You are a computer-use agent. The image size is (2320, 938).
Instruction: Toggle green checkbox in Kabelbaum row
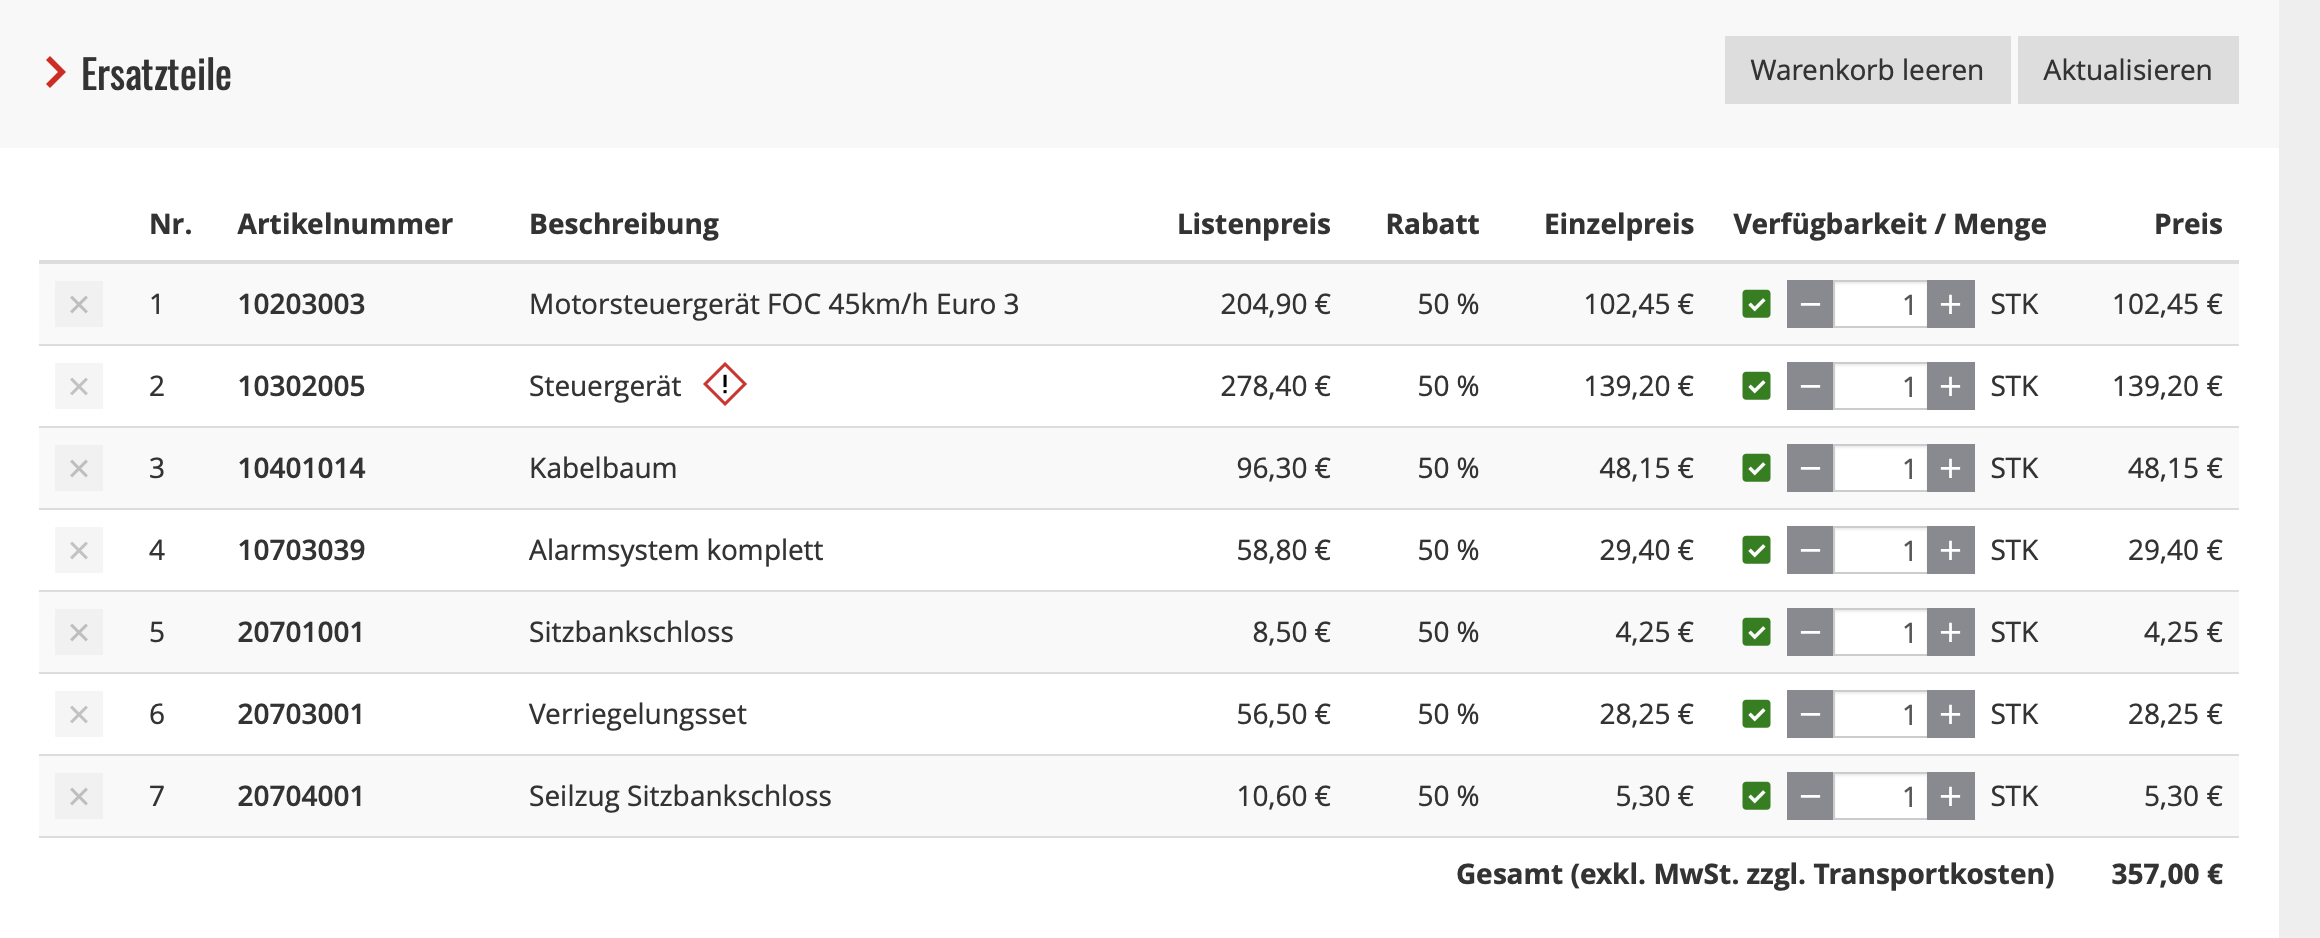click(x=1756, y=468)
